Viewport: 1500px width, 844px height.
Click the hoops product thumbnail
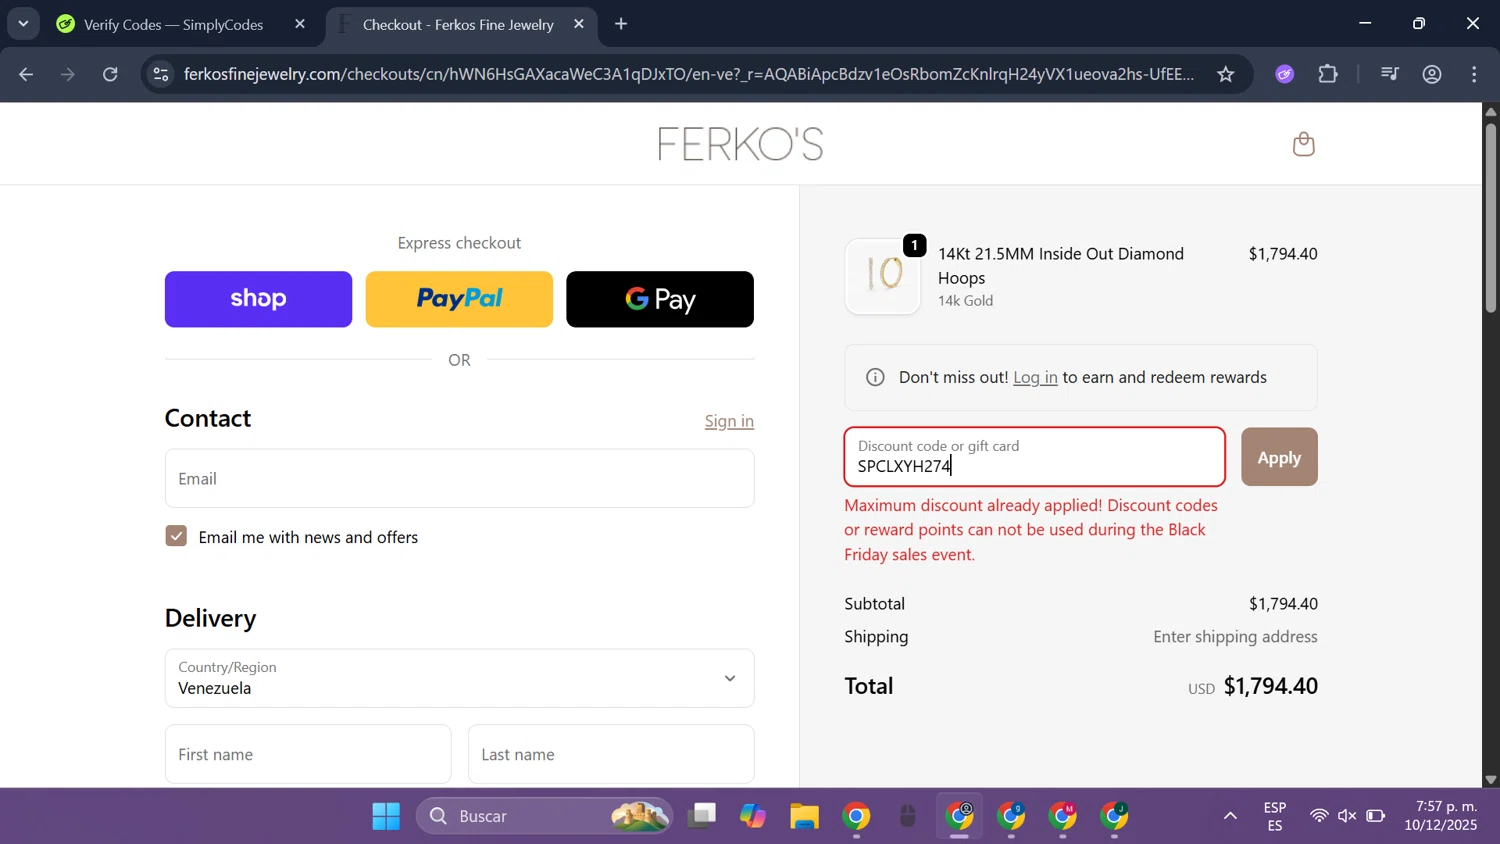pos(882,276)
